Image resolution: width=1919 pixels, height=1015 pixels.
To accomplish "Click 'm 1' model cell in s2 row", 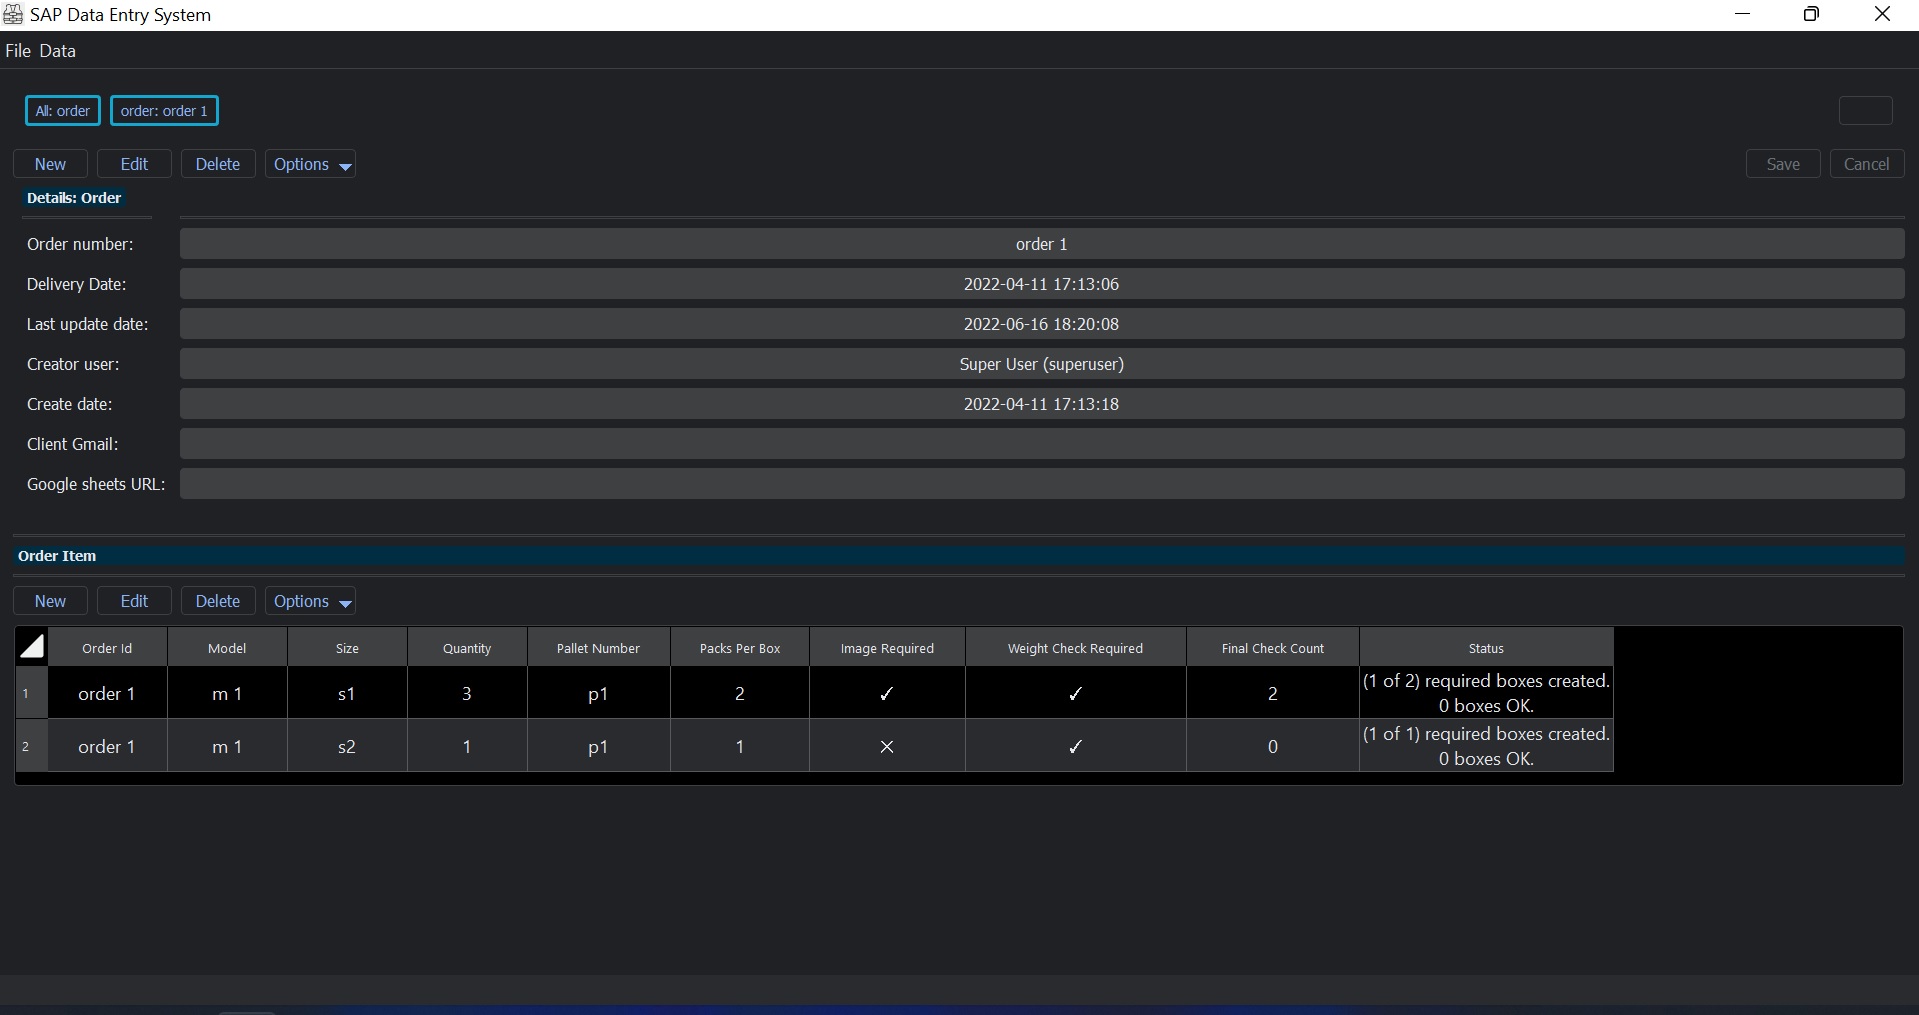I will tap(227, 746).
